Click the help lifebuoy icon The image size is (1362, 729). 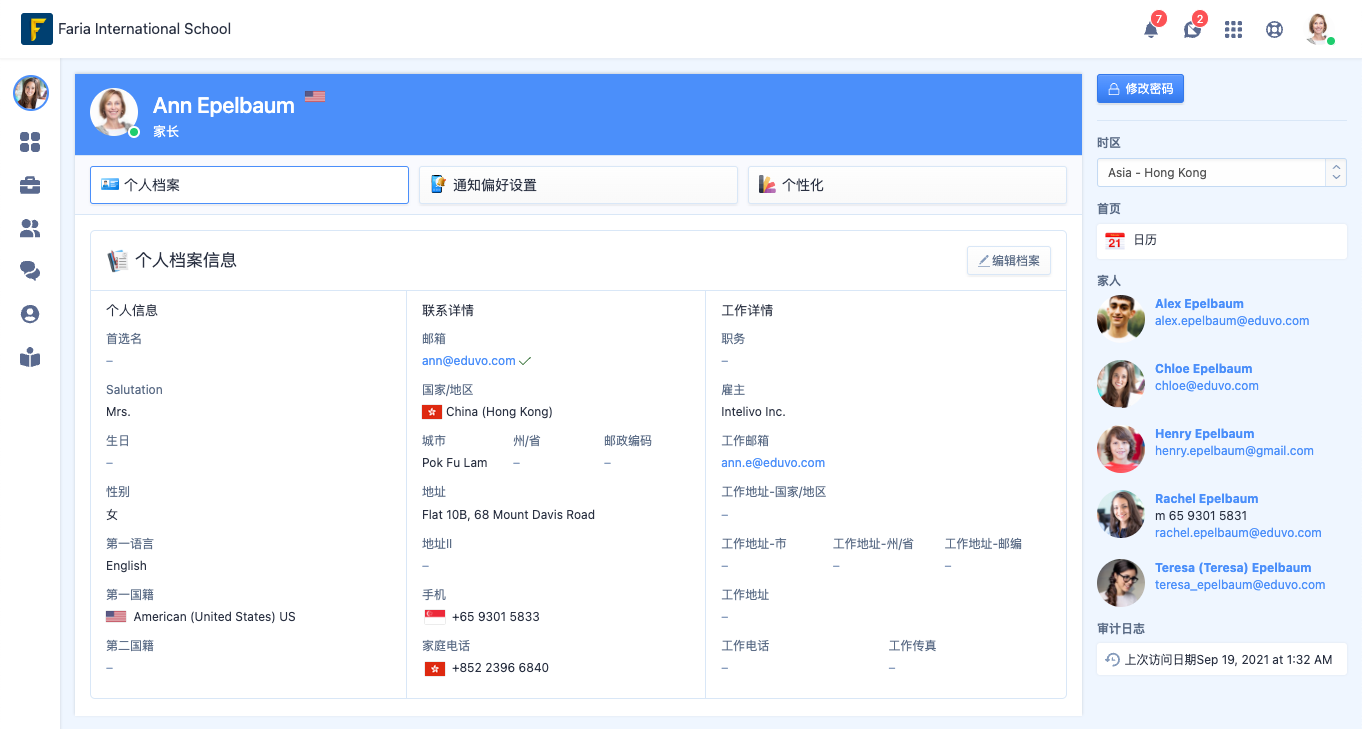coord(1274,30)
